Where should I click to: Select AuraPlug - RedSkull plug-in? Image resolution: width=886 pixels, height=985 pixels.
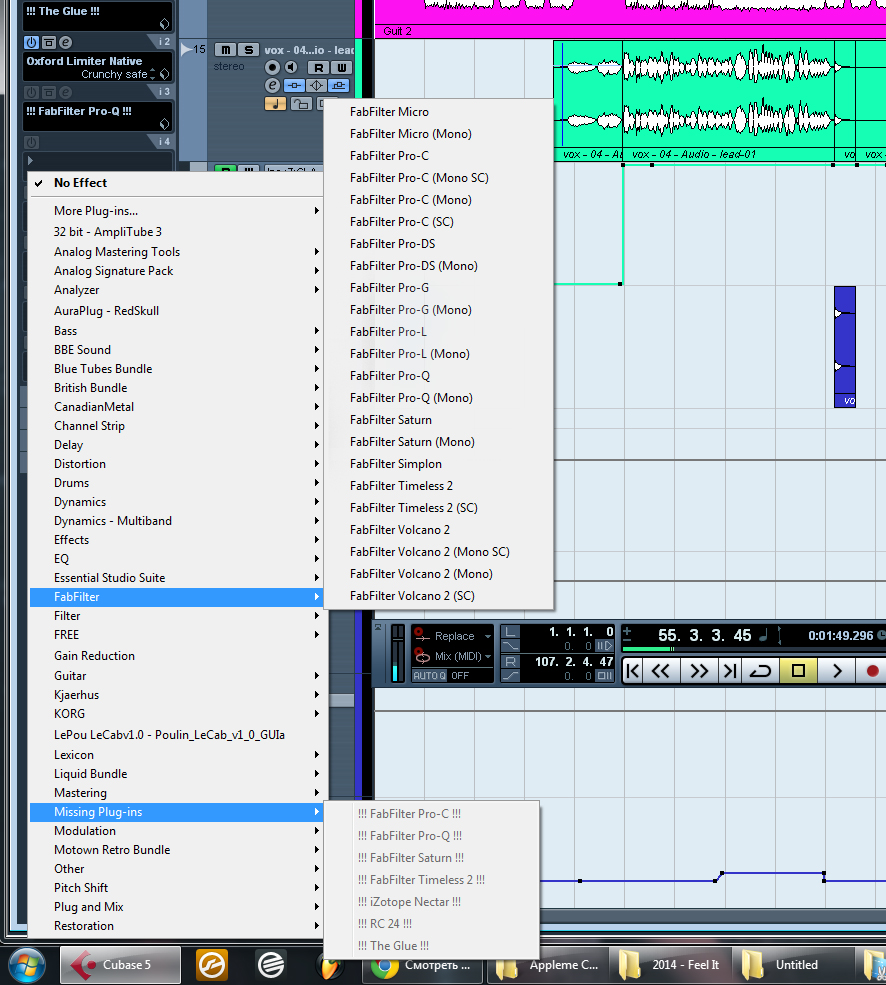click(177, 311)
